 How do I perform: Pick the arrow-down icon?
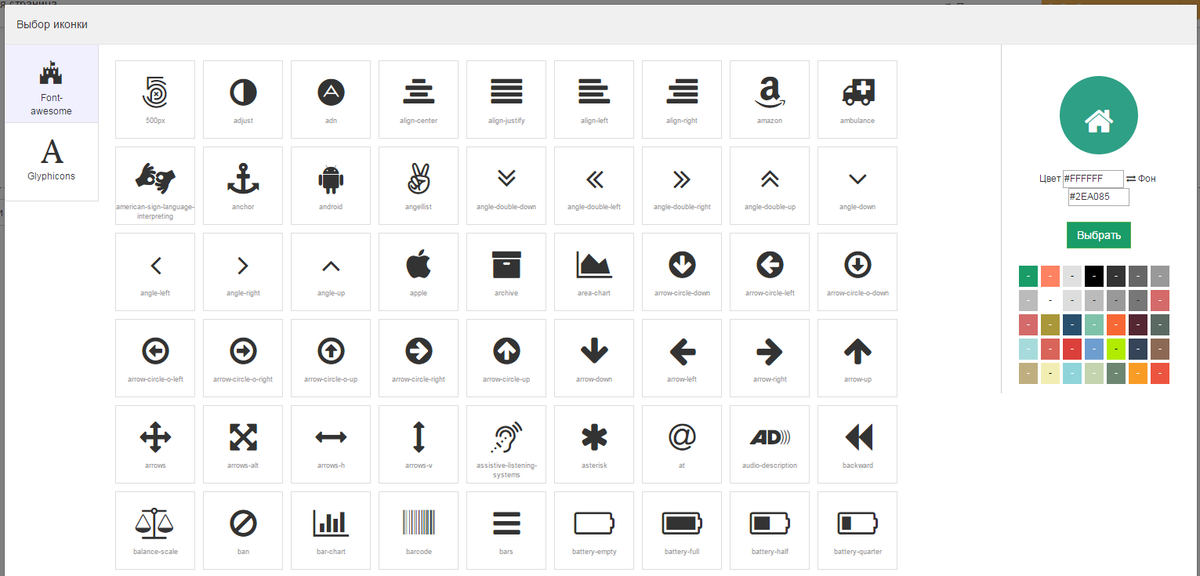click(x=594, y=358)
